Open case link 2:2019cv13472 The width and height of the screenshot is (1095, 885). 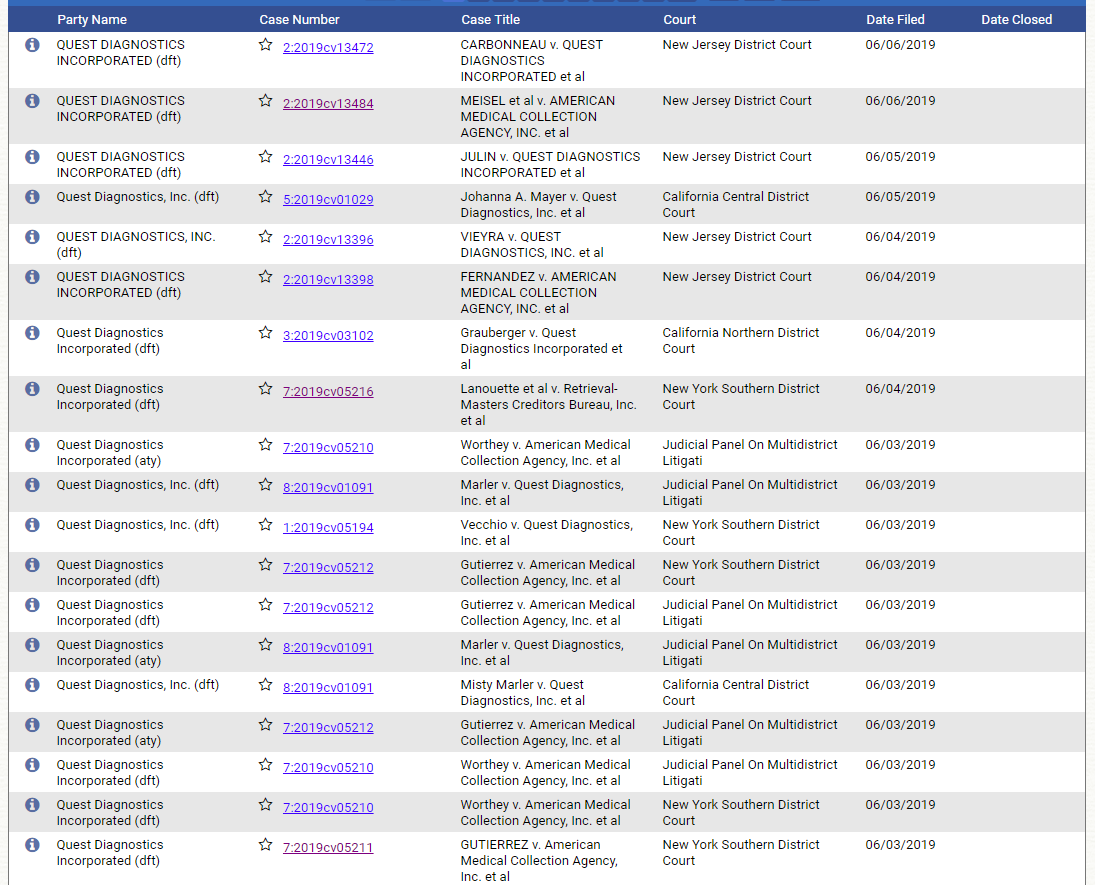(x=328, y=47)
